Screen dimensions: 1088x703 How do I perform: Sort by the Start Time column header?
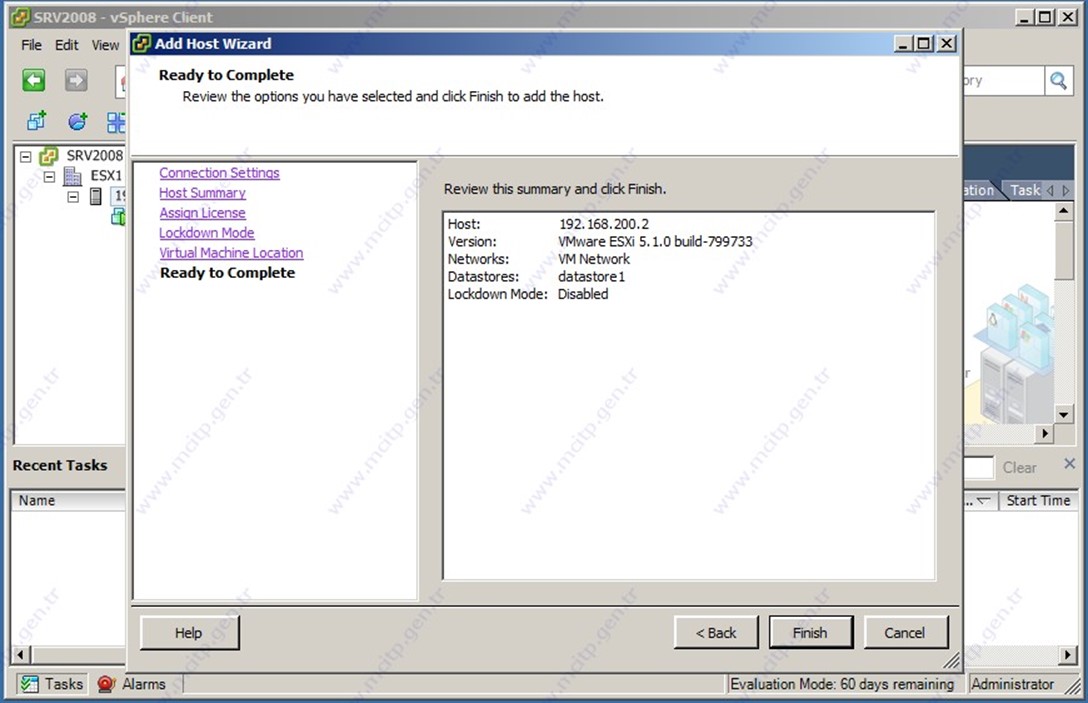click(1038, 500)
